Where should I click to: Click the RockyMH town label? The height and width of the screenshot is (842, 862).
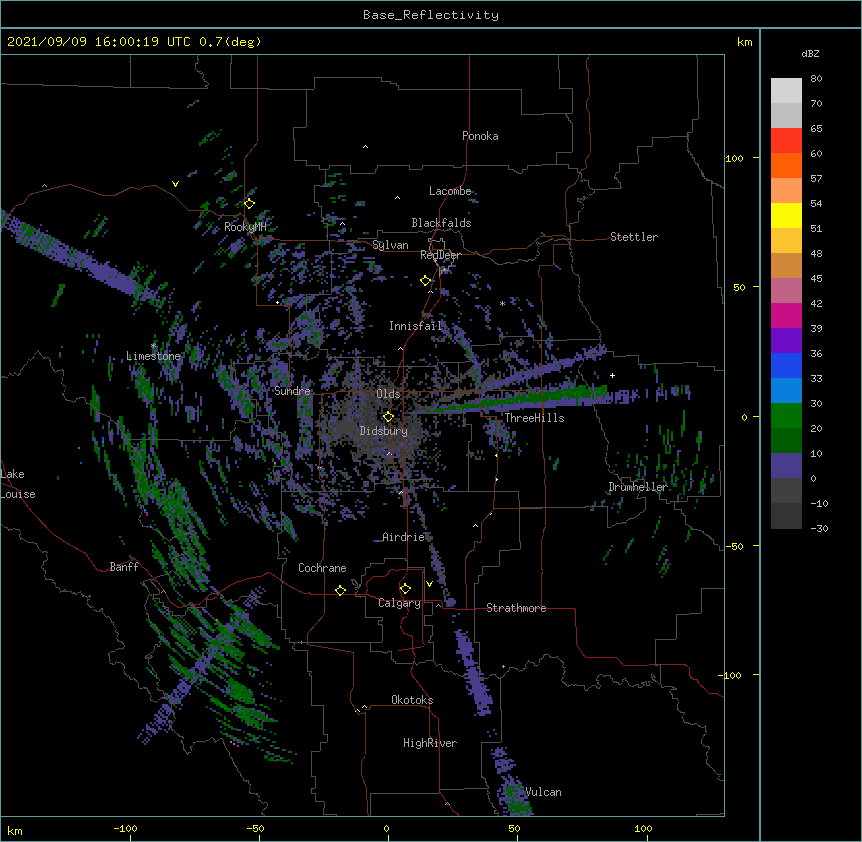(x=245, y=227)
